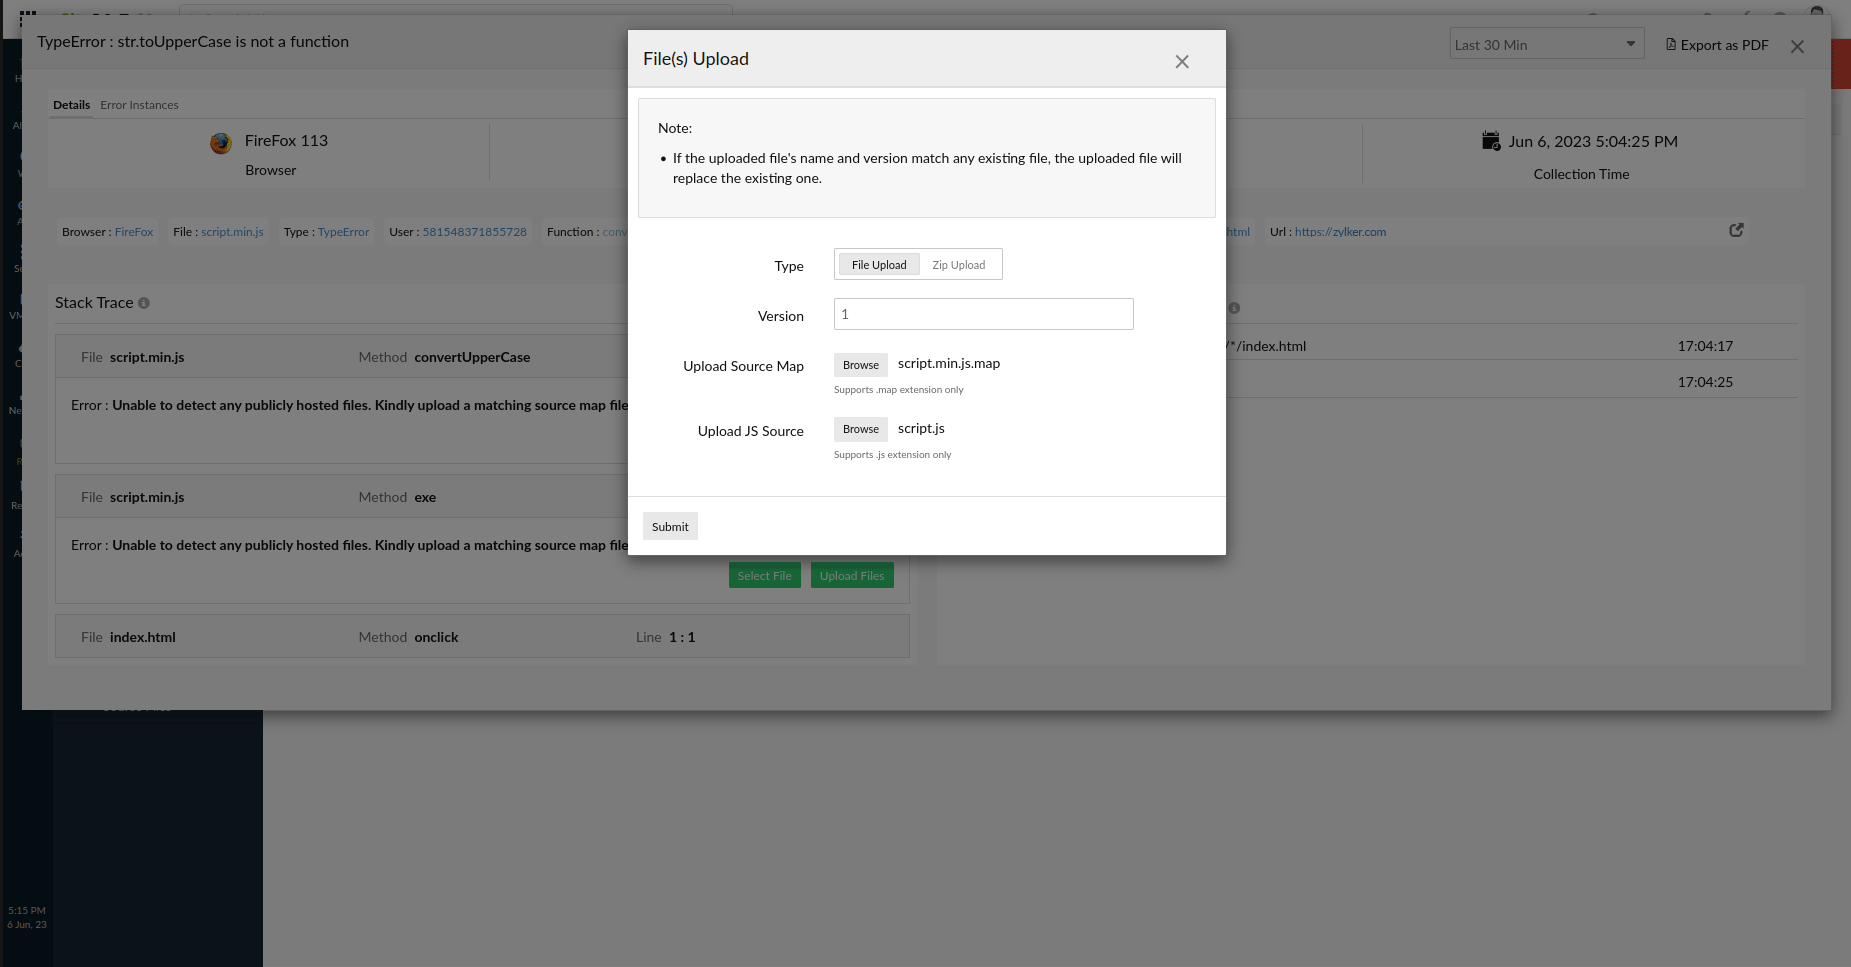Click the Version input field
1851x967 pixels.
[983, 314]
